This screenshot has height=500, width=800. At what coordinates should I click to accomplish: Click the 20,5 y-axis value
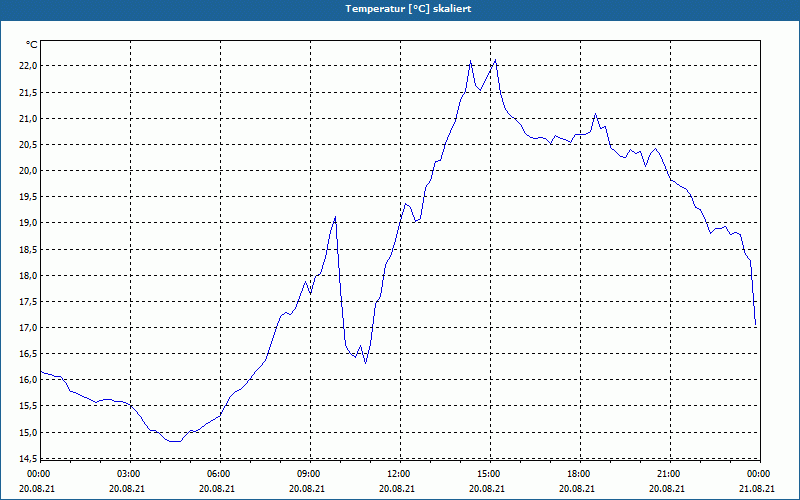click(x=27, y=144)
